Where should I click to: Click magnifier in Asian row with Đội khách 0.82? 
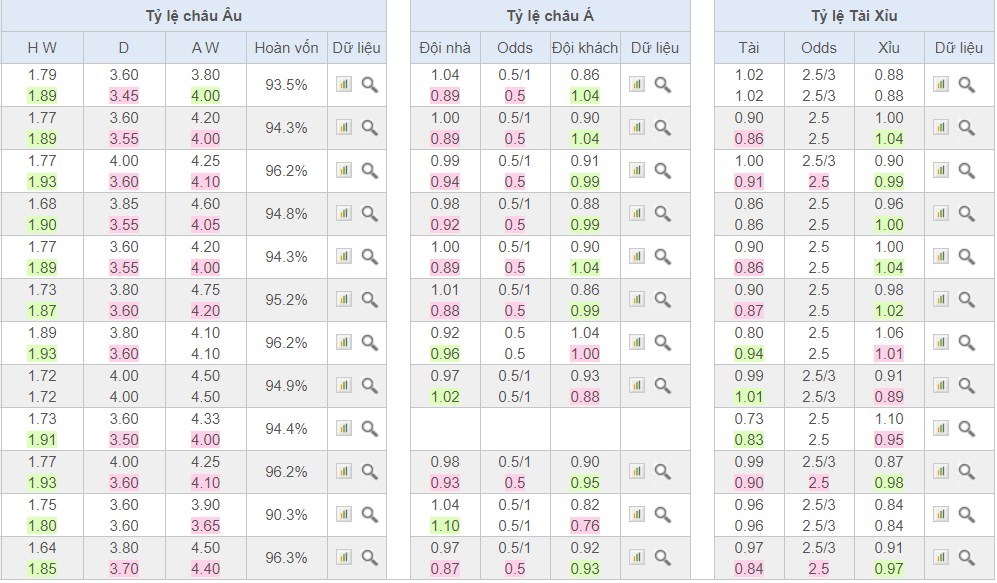click(x=662, y=515)
